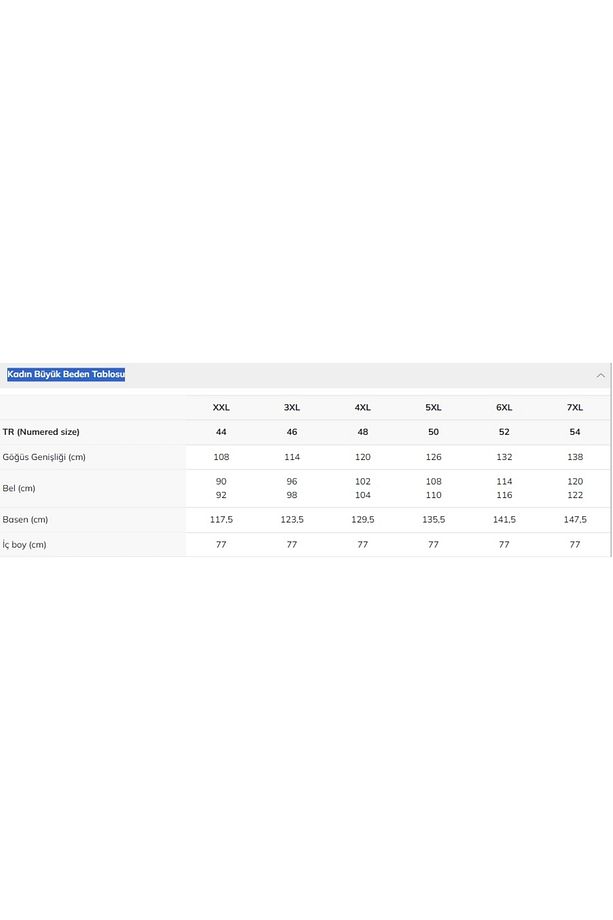Select the 7XL column header
Image resolution: width=613 pixels, height=920 pixels.
coord(575,407)
